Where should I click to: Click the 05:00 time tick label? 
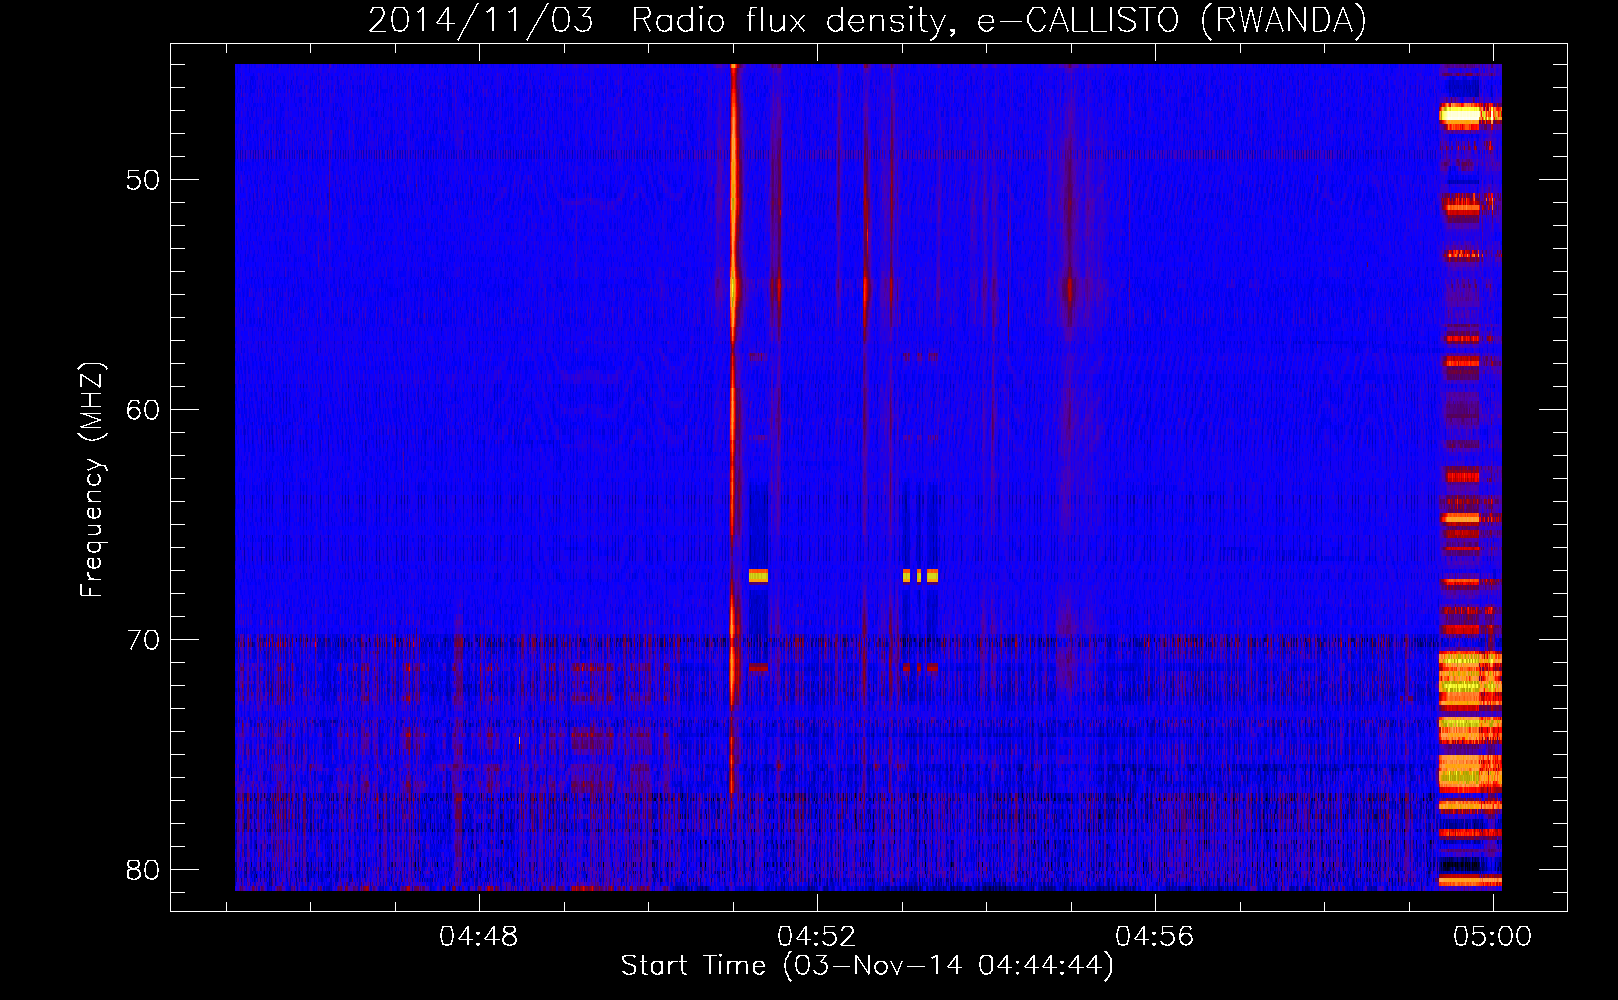pos(1493,937)
